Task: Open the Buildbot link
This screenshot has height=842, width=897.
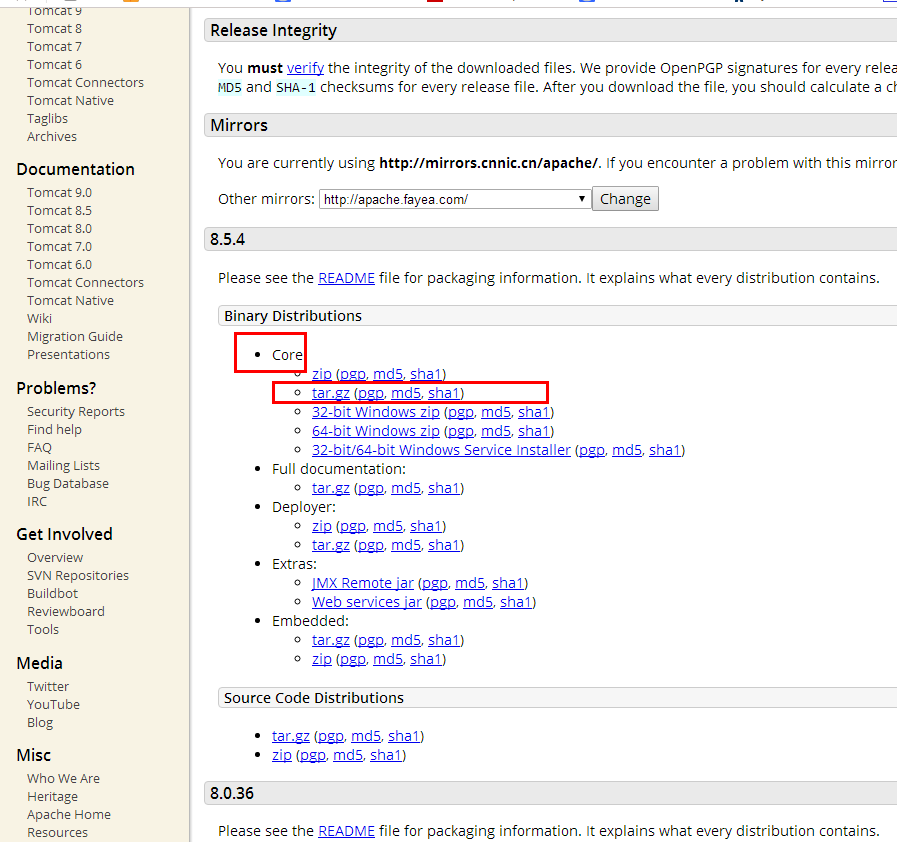Action: (53, 594)
